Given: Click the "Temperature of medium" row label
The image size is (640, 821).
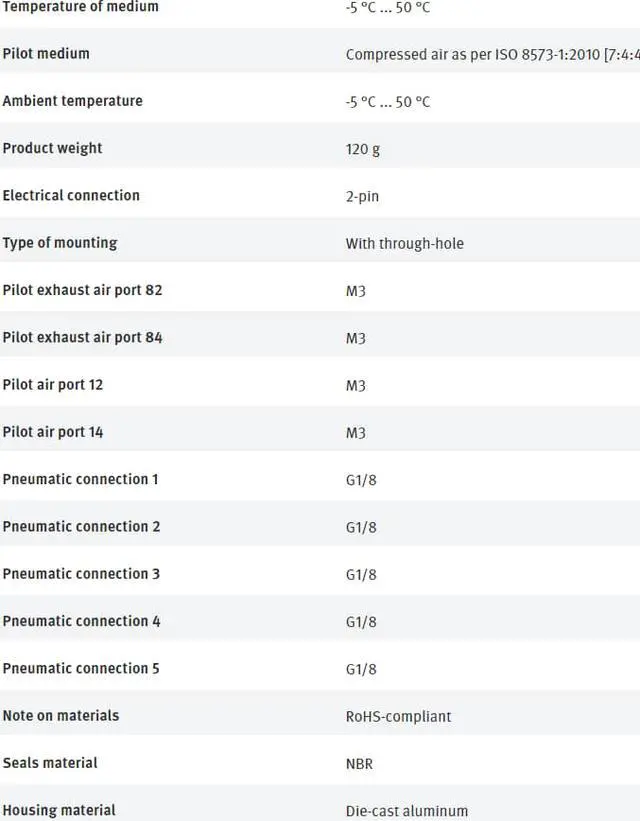Looking at the screenshot, I should coord(80,7).
